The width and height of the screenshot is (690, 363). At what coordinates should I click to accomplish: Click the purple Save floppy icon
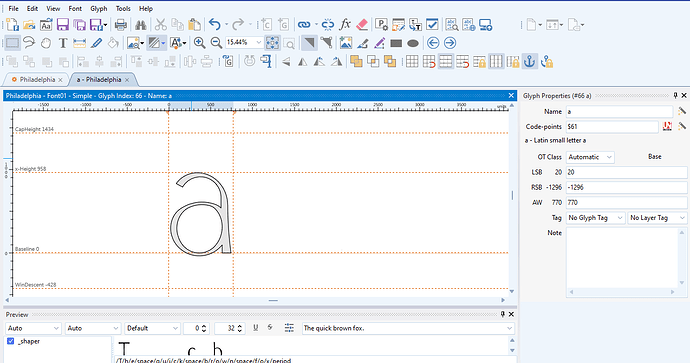[63, 25]
